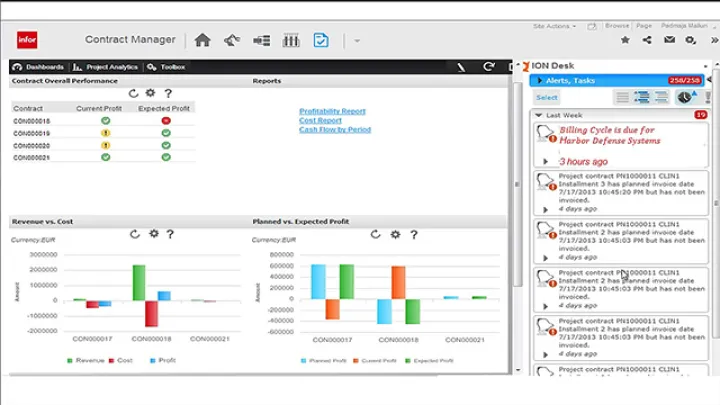Show help for Planned vs. Expected Profit
Viewport: 720px width, 405px height.
point(411,234)
